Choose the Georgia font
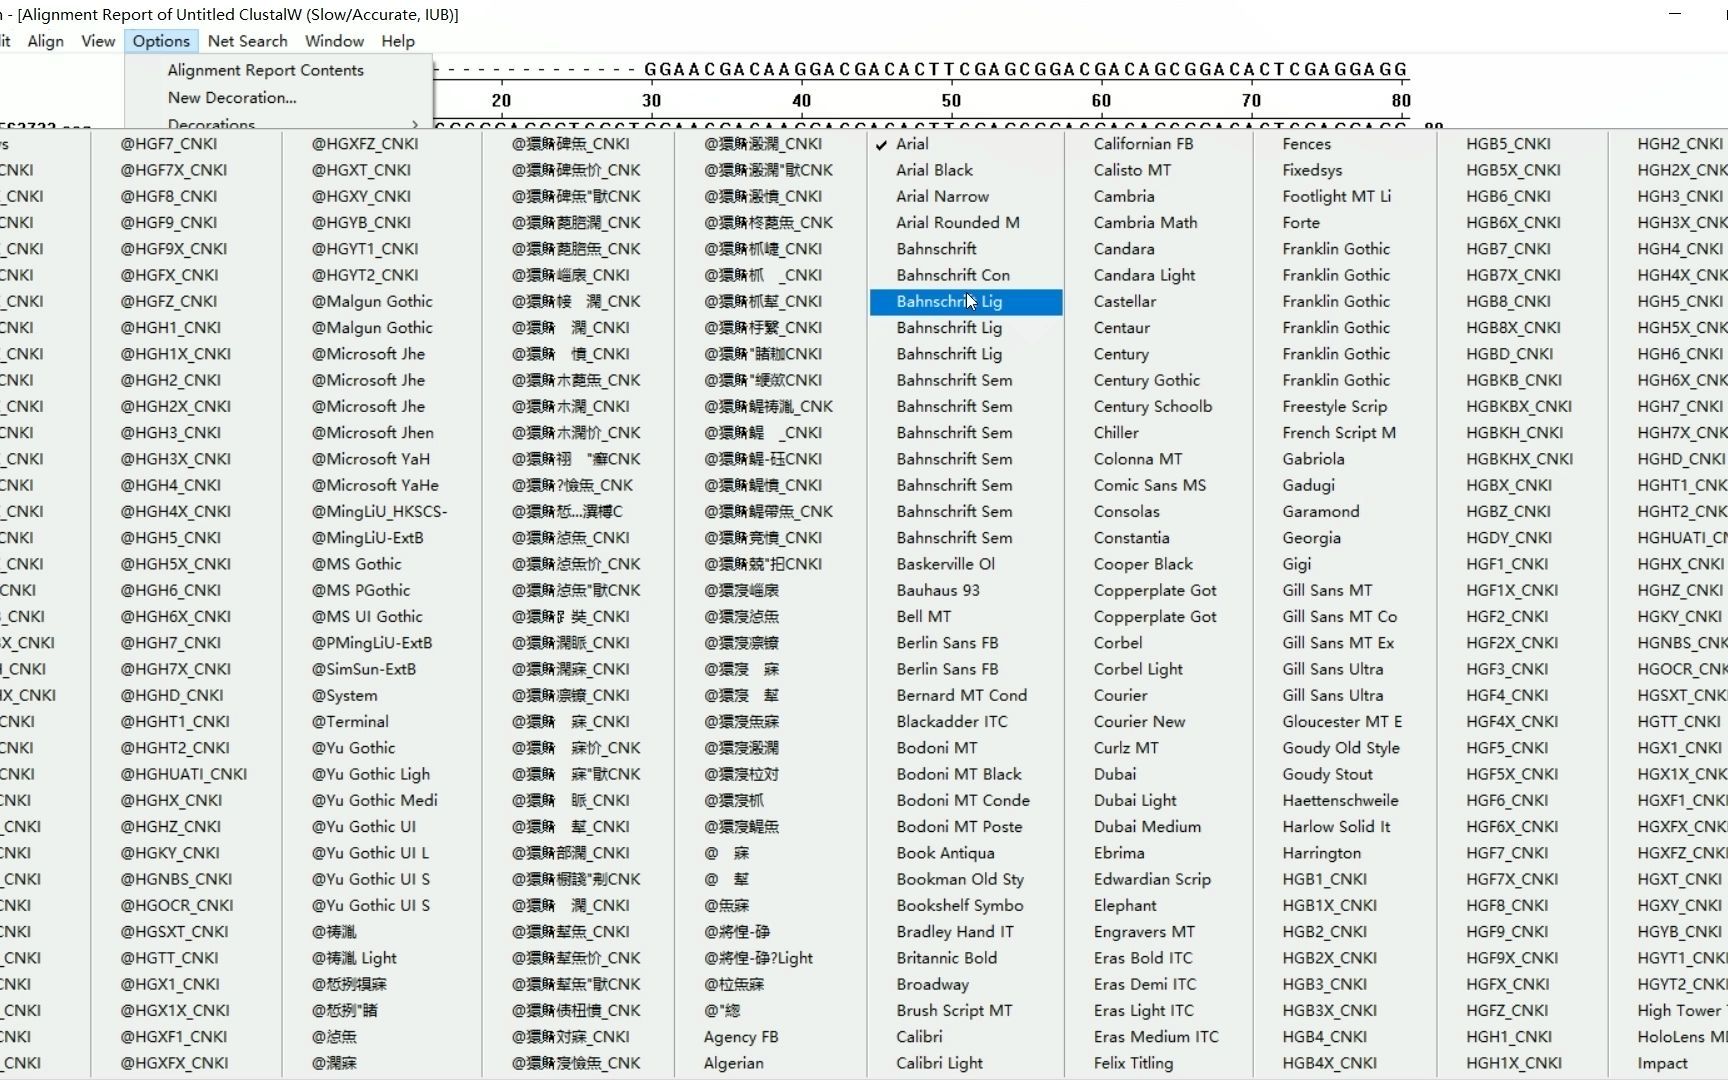The height and width of the screenshot is (1080, 1728). click(x=1311, y=538)
